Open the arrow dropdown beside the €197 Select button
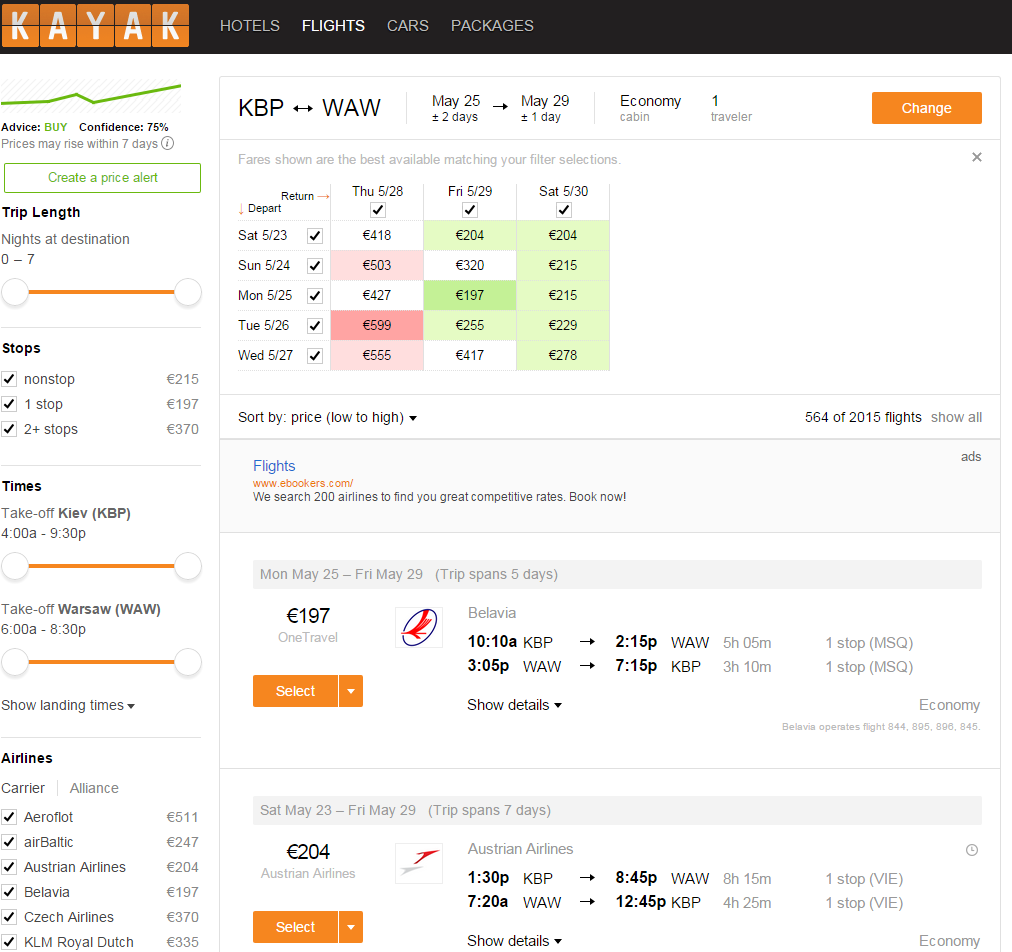The image size is (1012, 952). 351,691
